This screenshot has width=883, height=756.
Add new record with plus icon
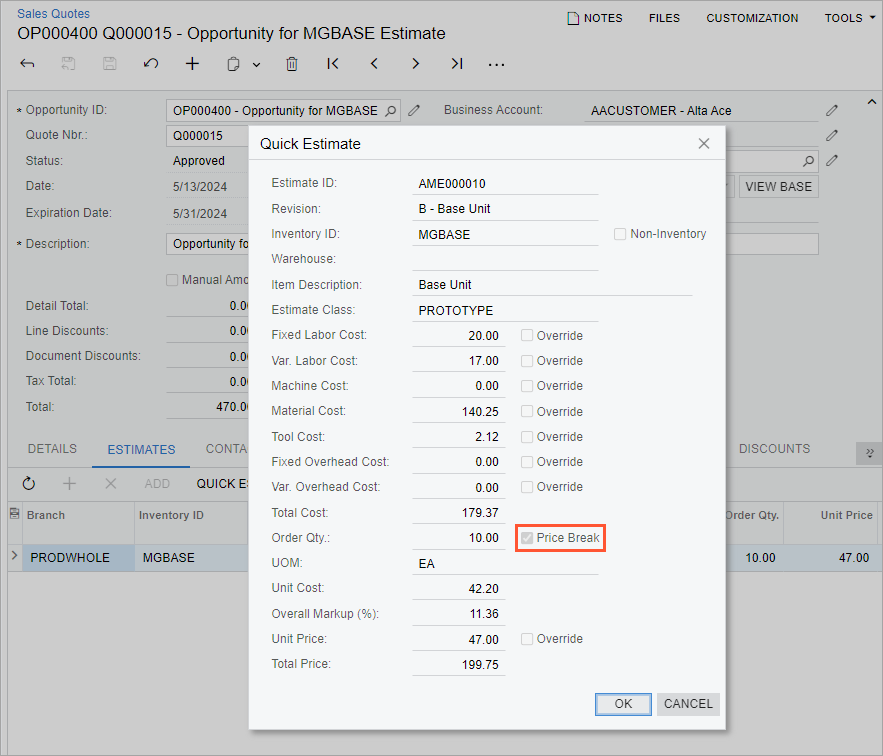click(193, 64)
